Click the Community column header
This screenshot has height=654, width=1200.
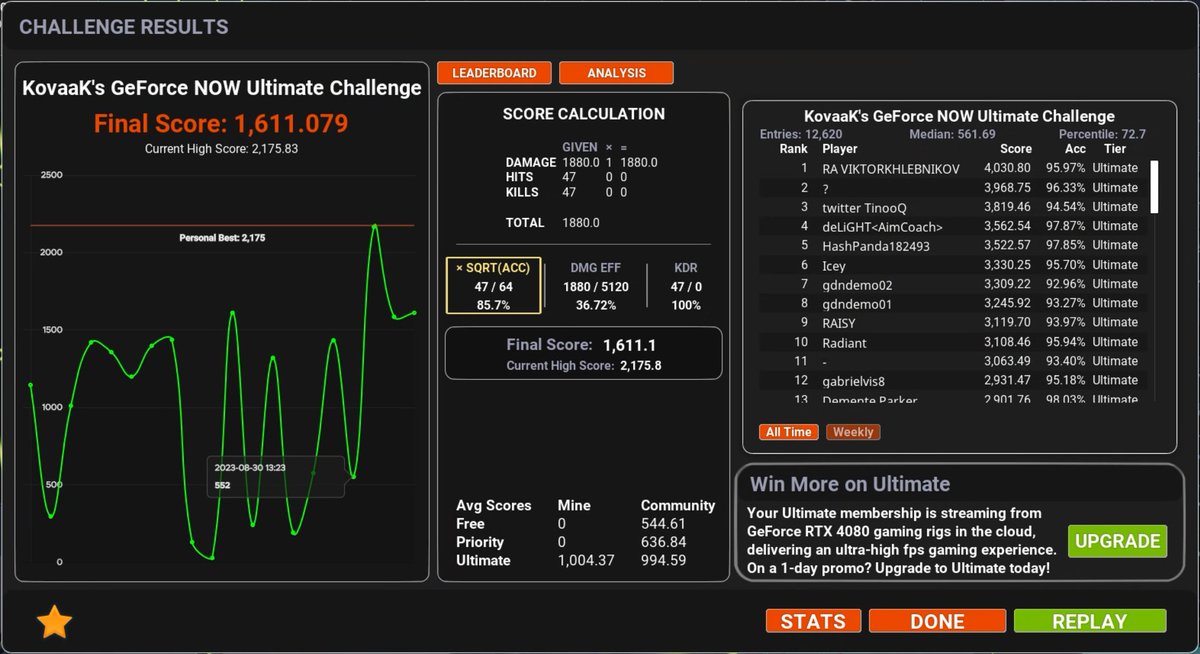678,505
